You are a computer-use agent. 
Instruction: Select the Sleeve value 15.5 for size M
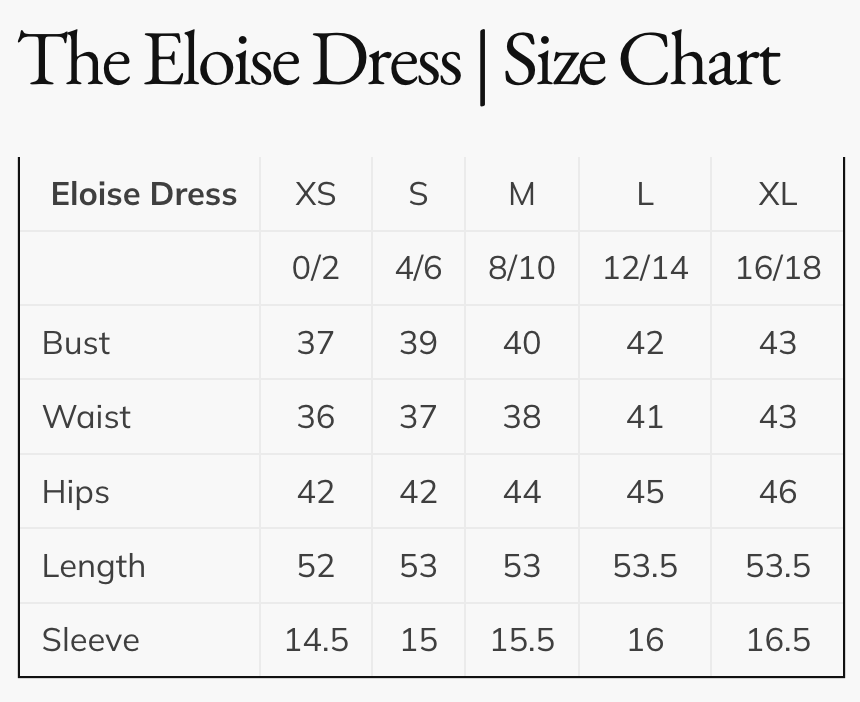pos(521,640)
